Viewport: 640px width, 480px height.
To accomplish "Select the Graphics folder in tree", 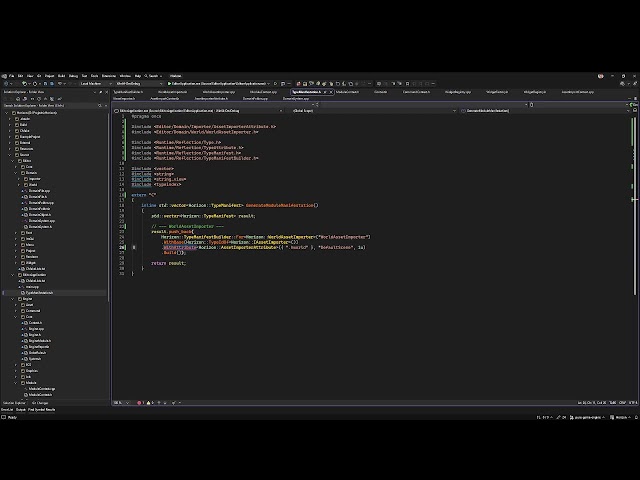I will tap(32, 371).
